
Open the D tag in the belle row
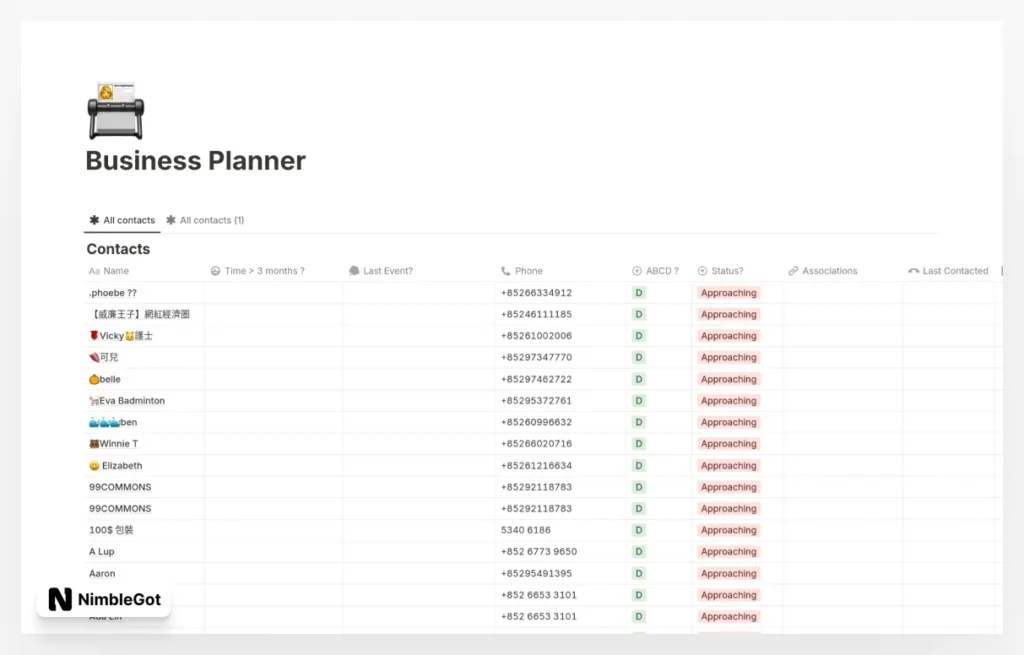638,379
